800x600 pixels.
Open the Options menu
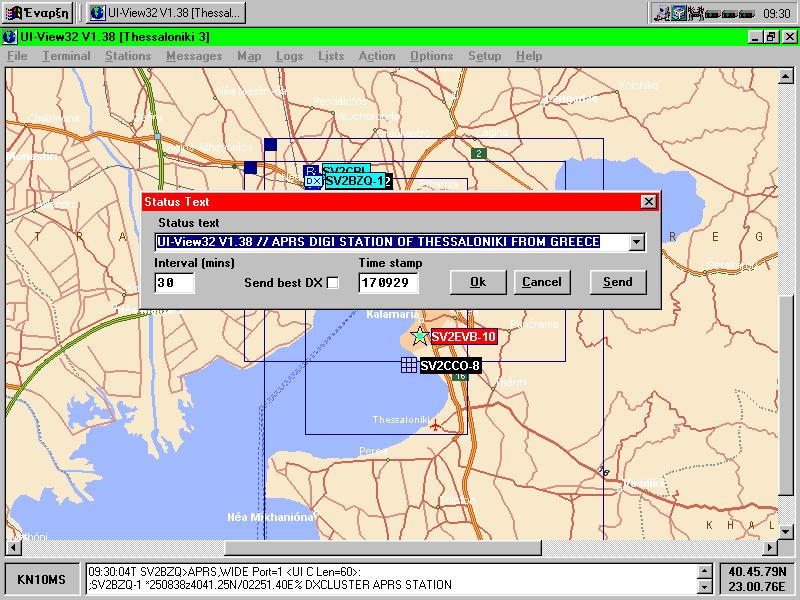tap(431, 56)
